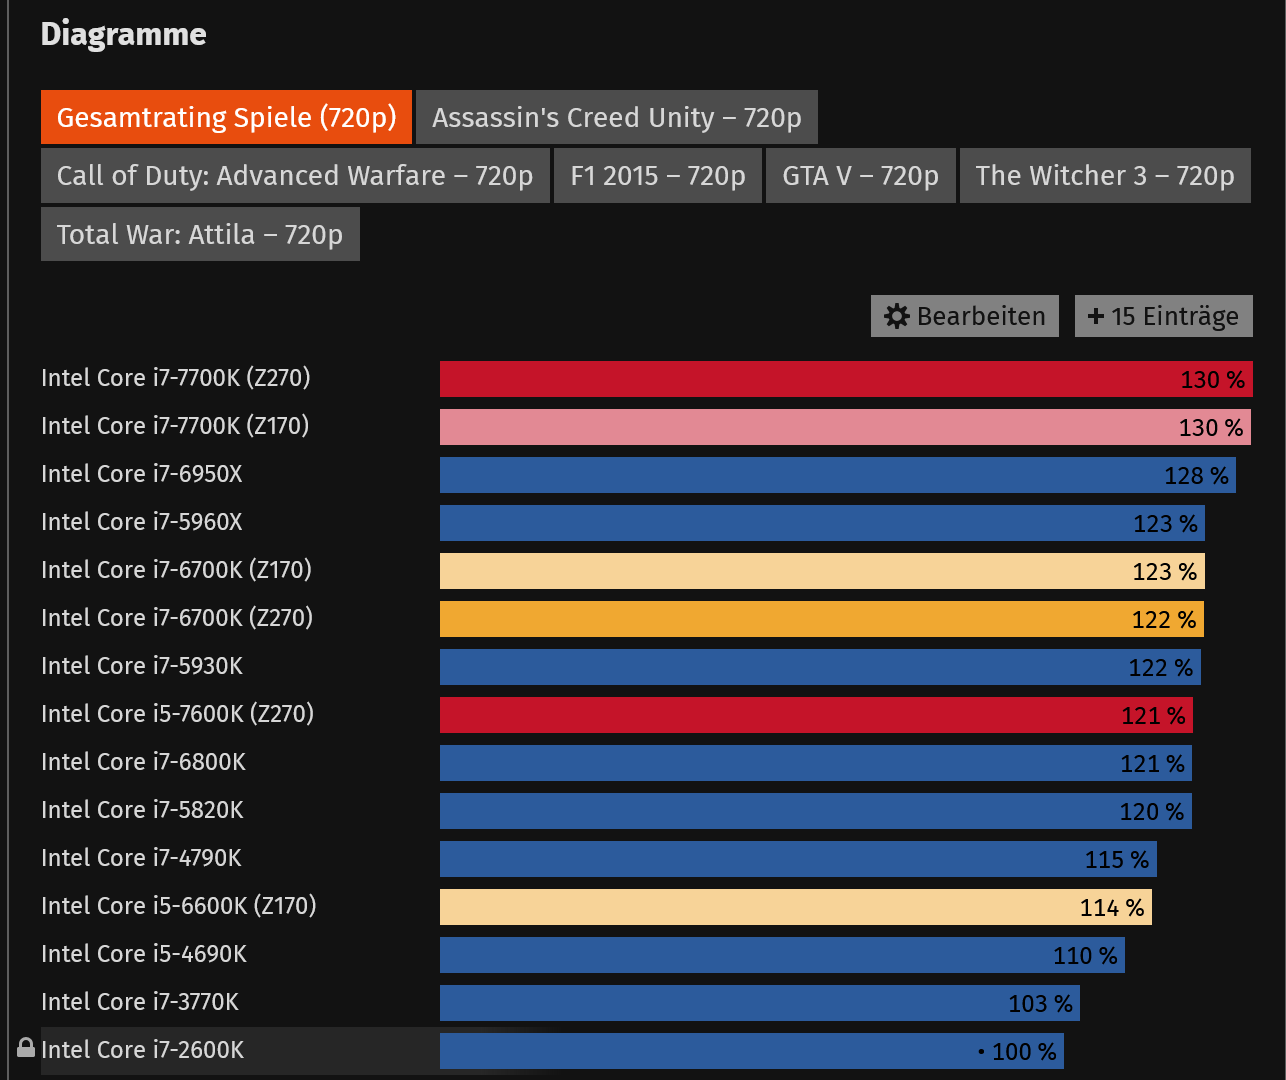Select The Witcher 3 – 720p tab

point(1105,175)
